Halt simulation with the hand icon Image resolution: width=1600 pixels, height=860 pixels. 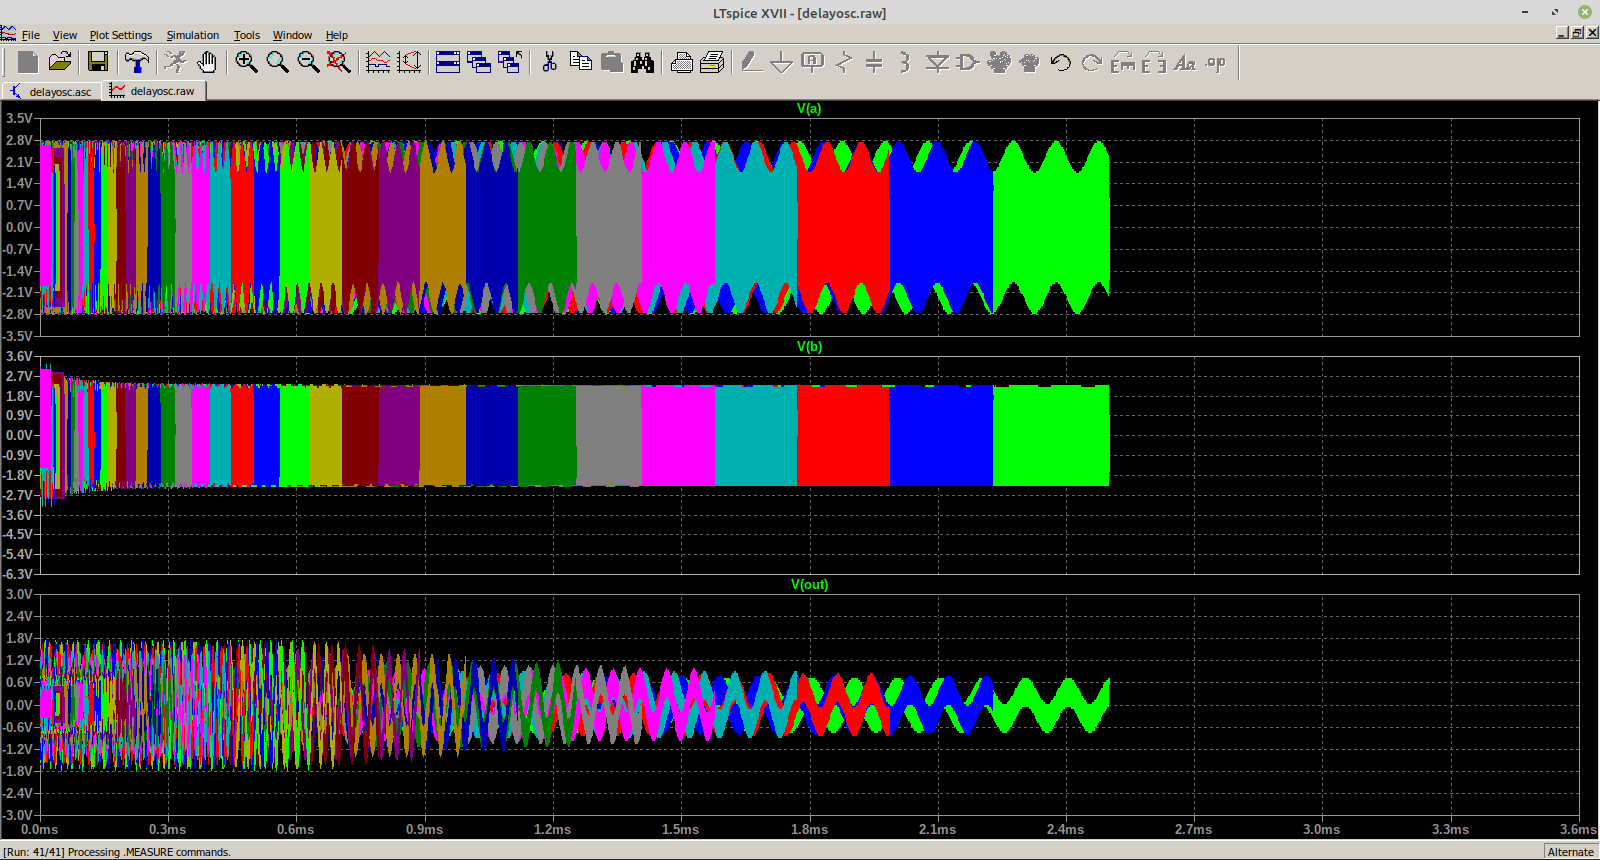coord(206,62)
